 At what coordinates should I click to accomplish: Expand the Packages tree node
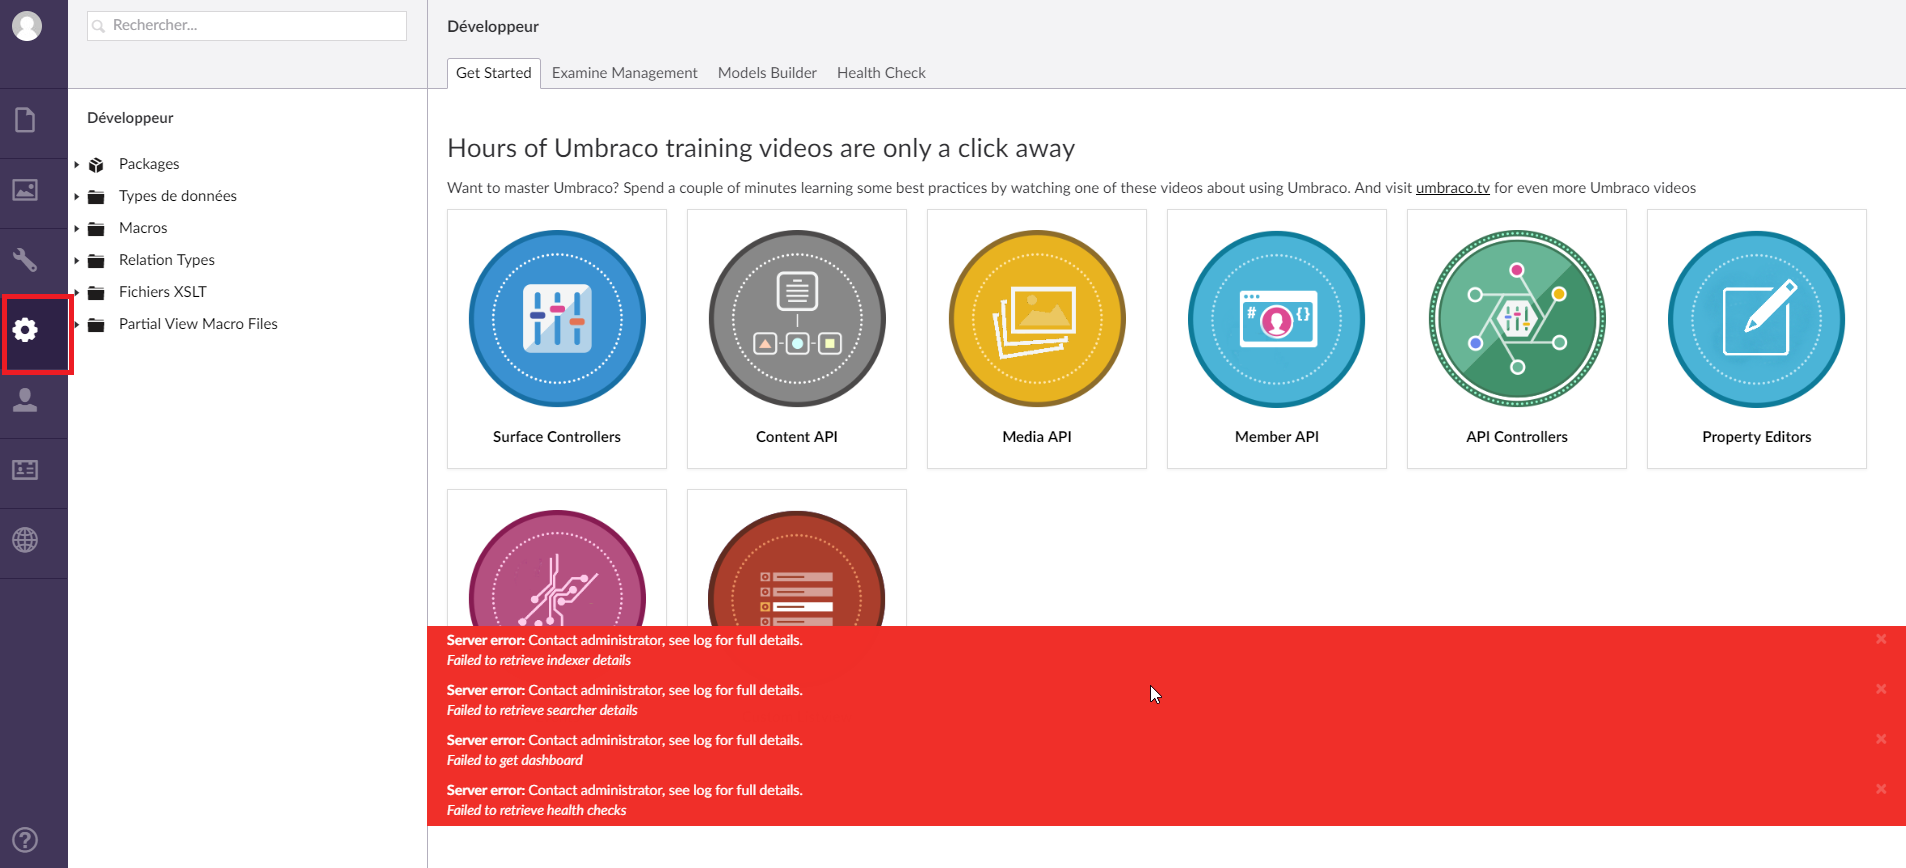(x=77, y=164)
